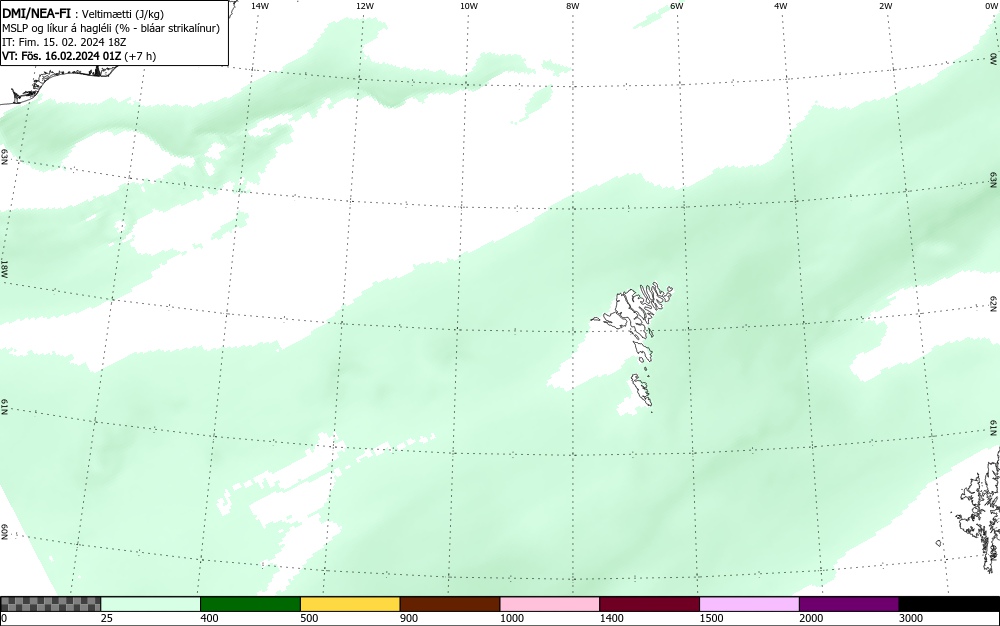This screenshot has width=1000, height=626.
Task: Select the pink 1000–1400 legend swatch
Action: tap(550, 604)
